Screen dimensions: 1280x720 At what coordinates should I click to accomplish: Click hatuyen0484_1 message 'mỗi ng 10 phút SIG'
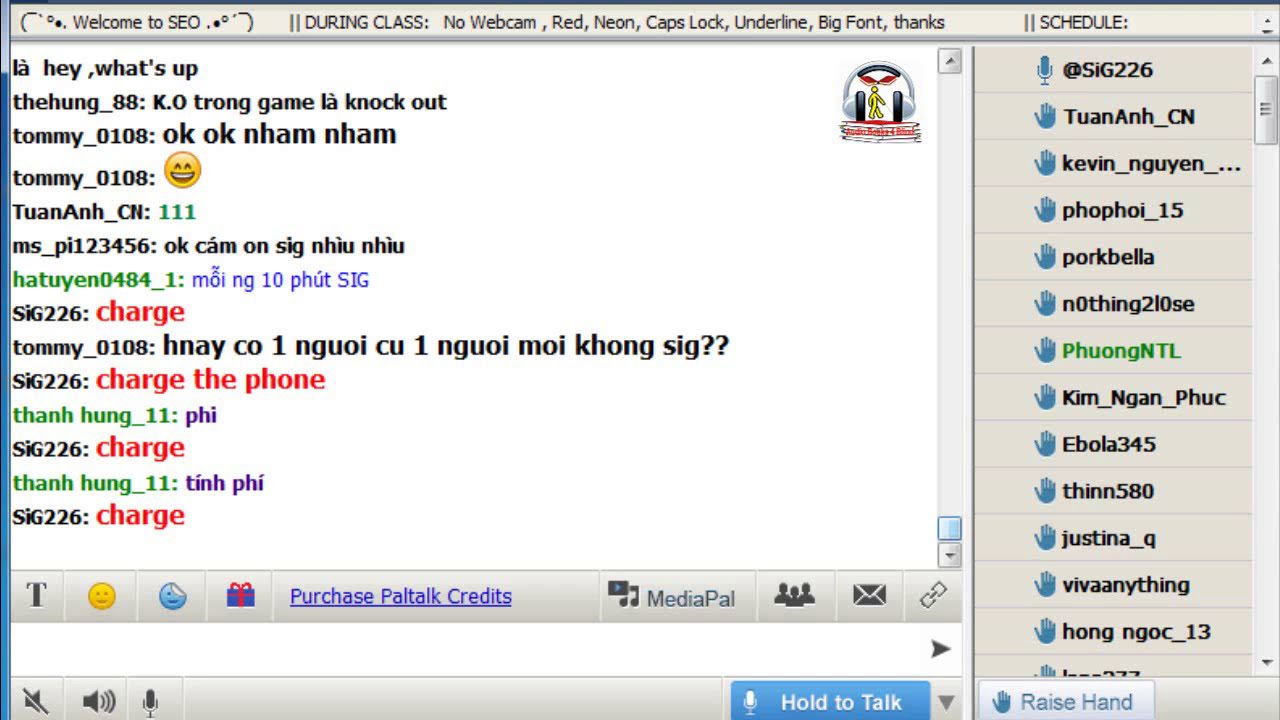tap(280, 280)
